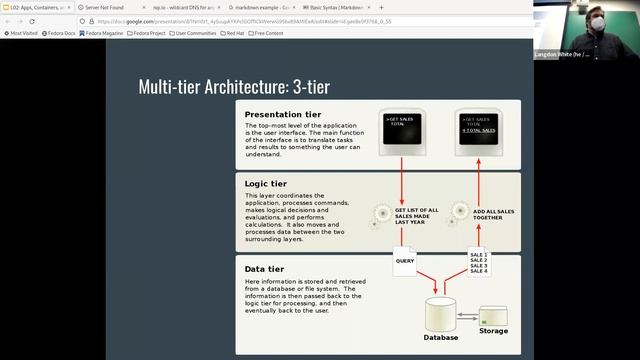This screenshot has height=360, width=640.
Task: Open a new browser tab
Action: [381, 7]
